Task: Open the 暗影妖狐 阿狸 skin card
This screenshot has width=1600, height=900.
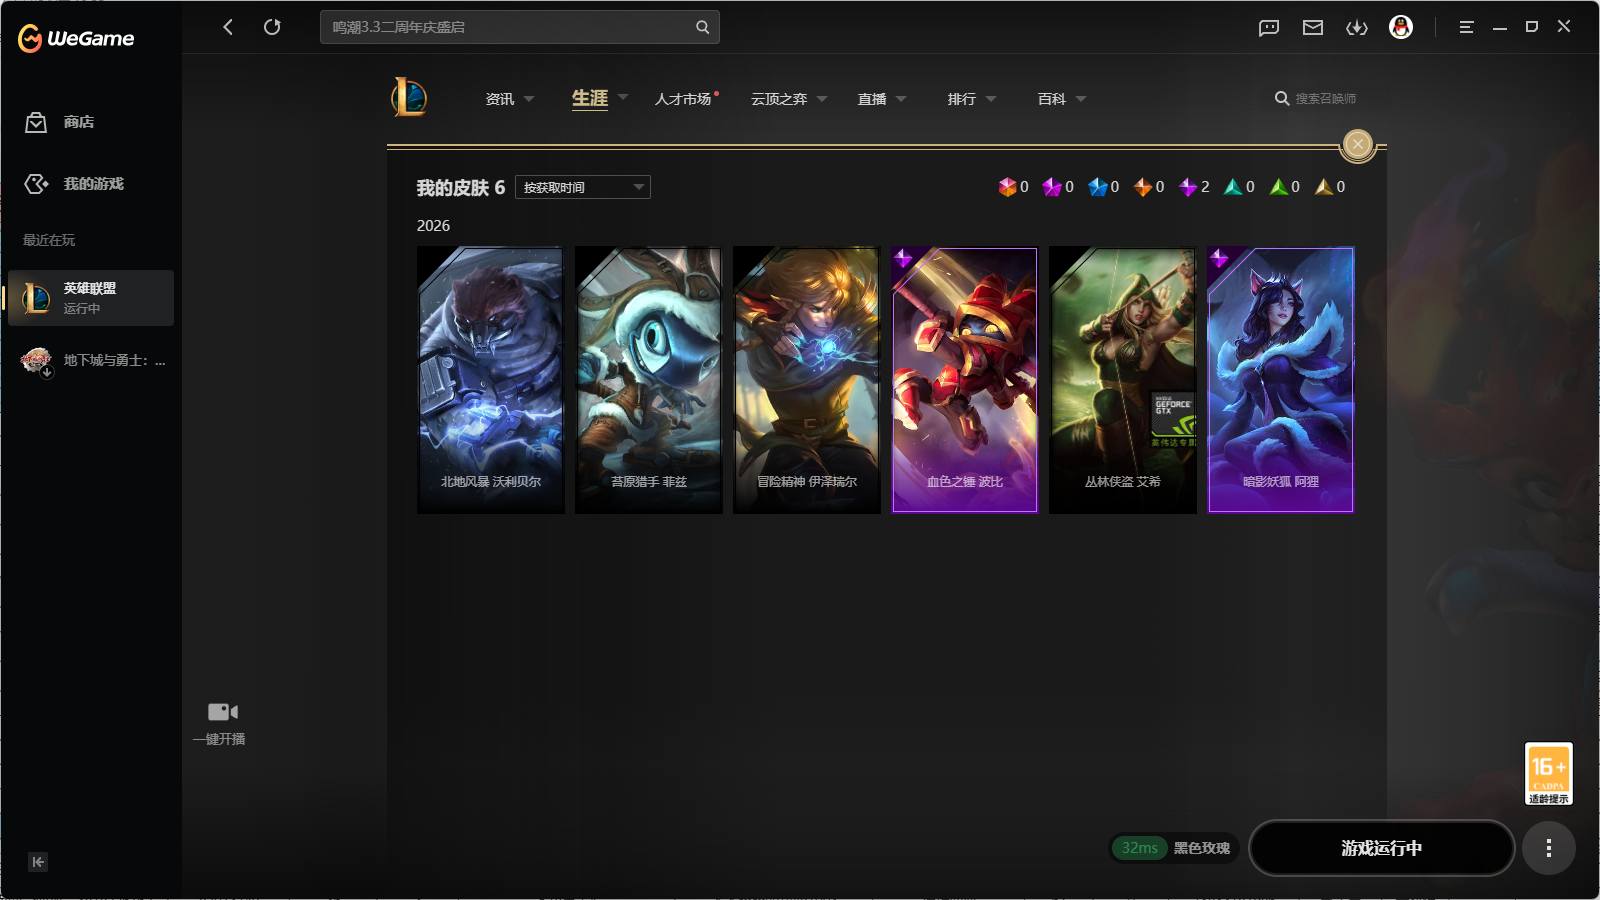Action: pyautogui.click(x=1281, y=380)
